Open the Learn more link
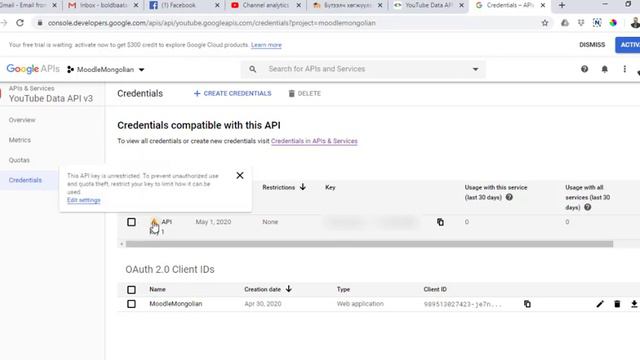 click(x=266, y=45)
